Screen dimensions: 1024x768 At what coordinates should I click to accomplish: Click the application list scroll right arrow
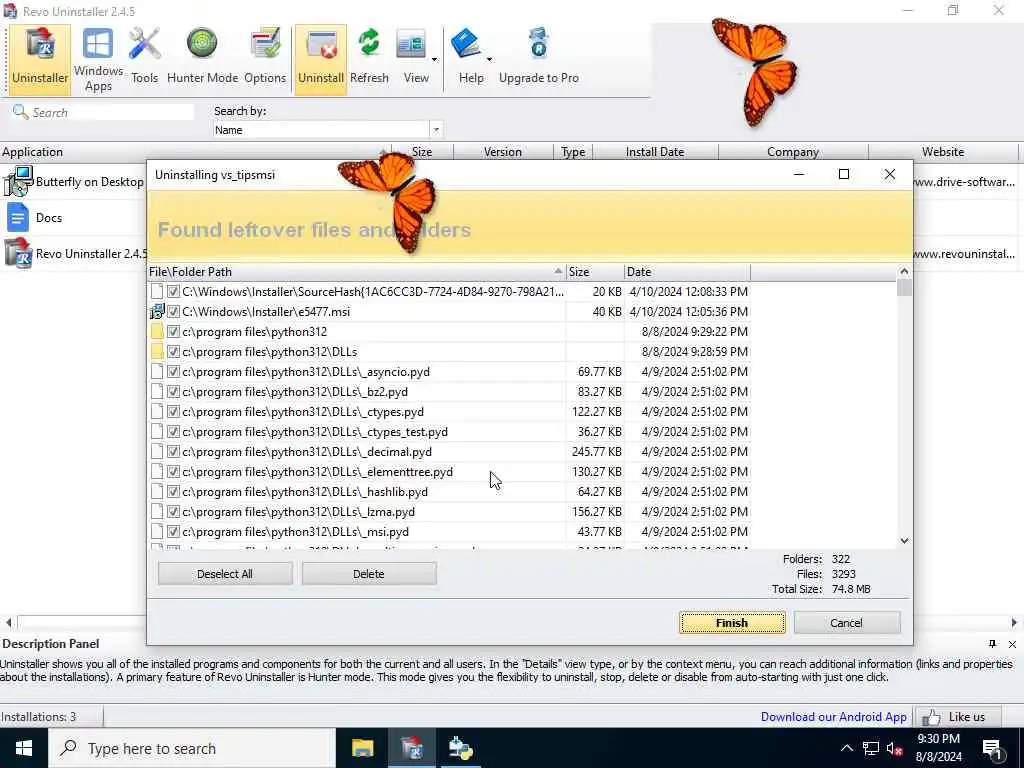click(x=1014, y=622)
